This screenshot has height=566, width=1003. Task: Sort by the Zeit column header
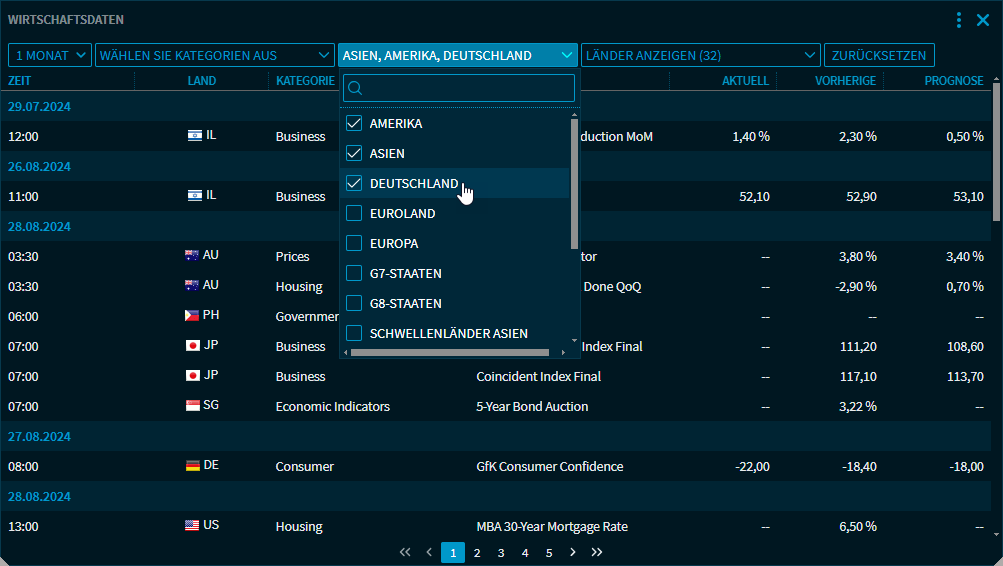pyautogui.click(x=20, y=81)
